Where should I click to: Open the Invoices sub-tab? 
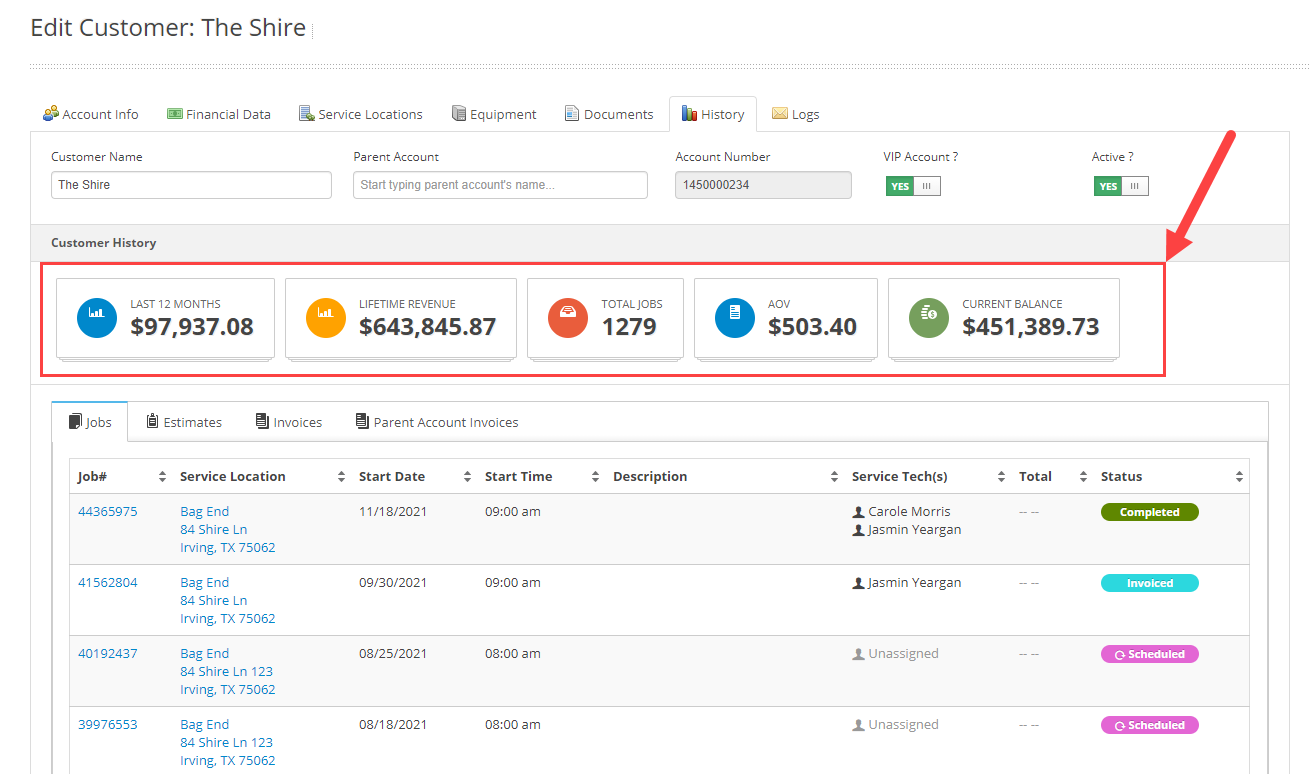[289, 422]
